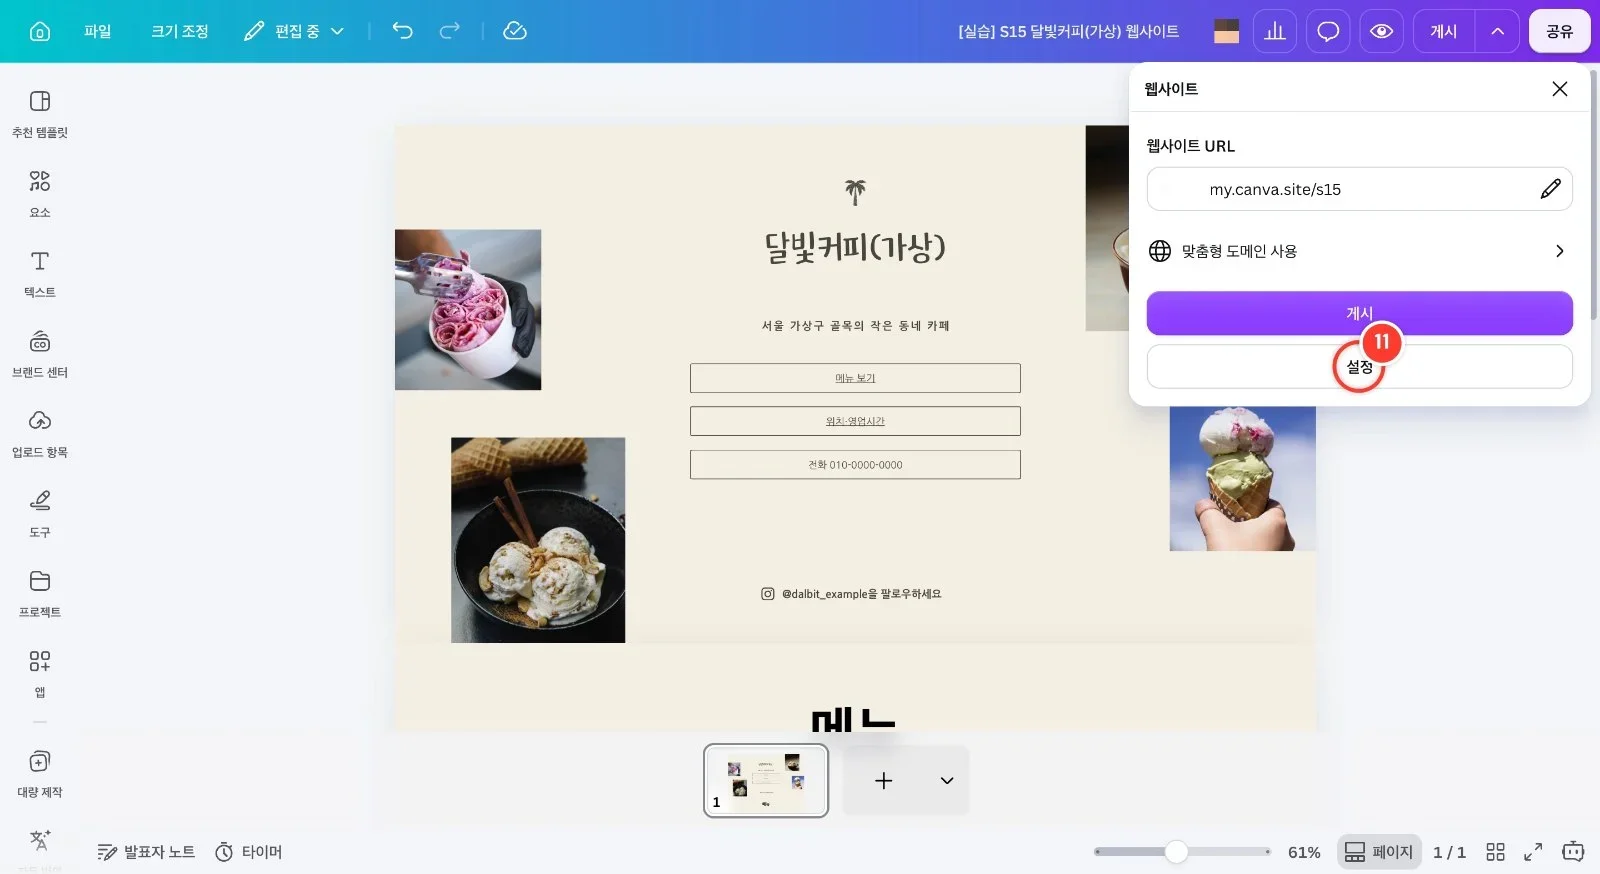
Task: Add a new page with plus button
Action: [883, 781]
